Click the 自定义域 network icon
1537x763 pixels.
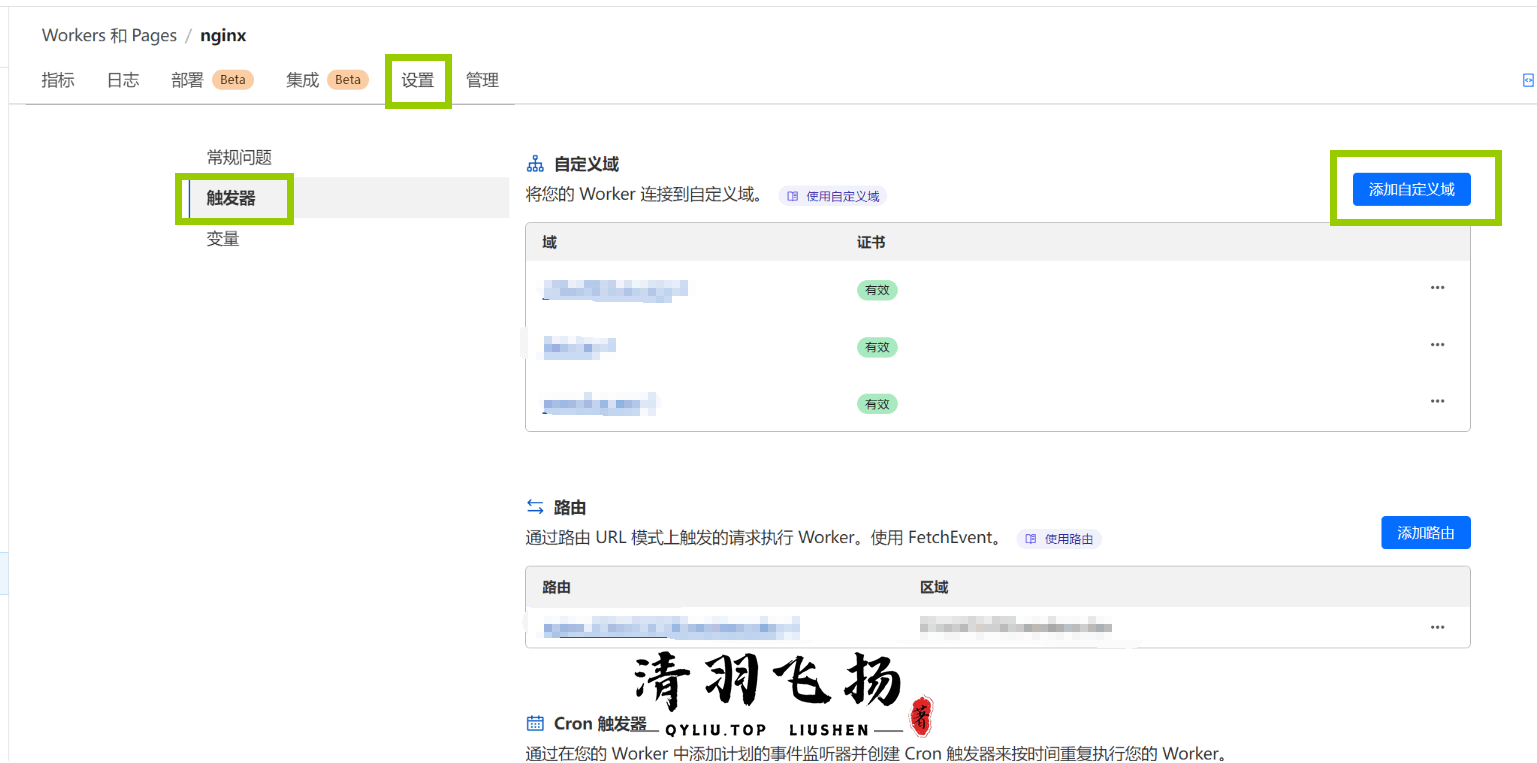point(535,164)
